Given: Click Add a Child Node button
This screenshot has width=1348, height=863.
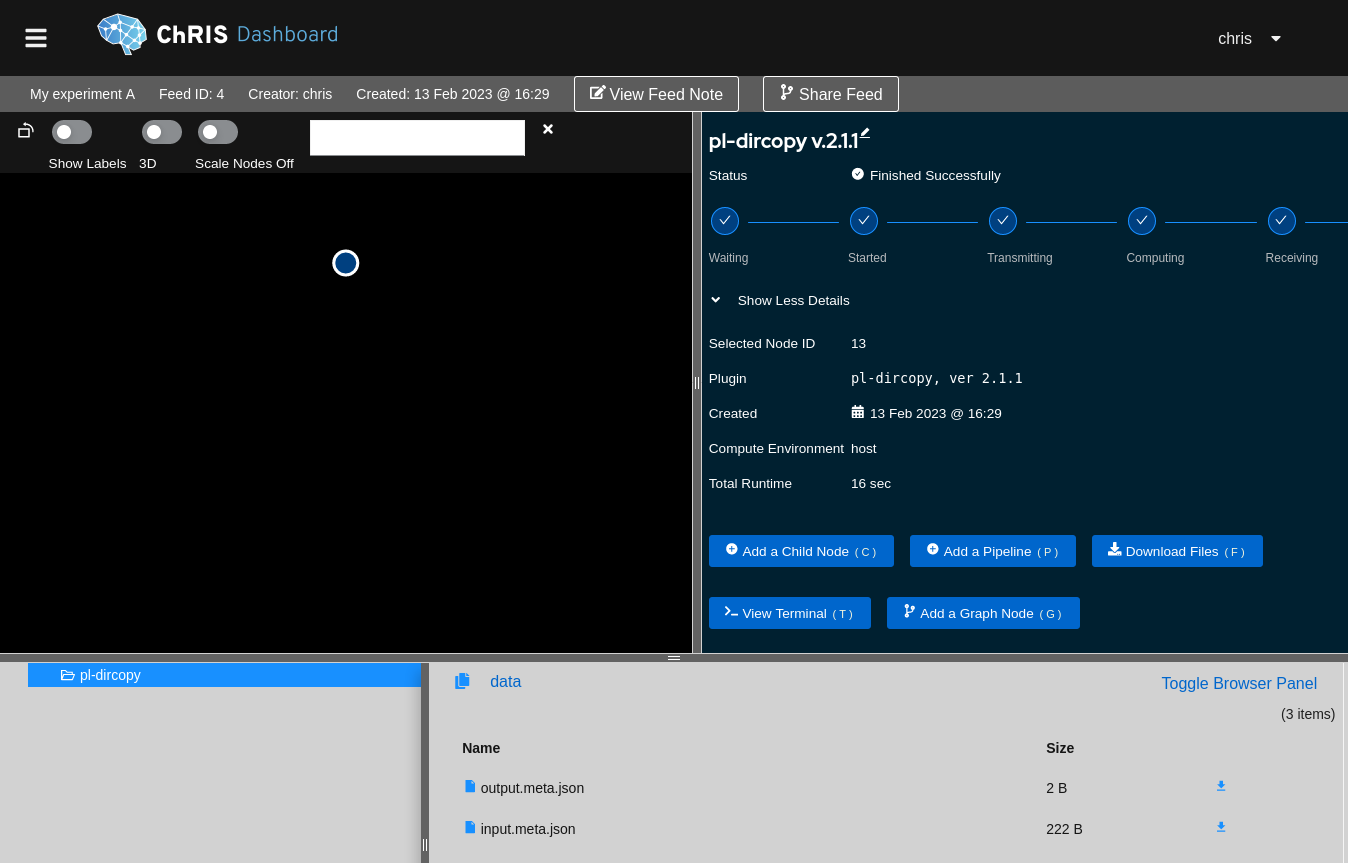Looking at the screenshot, I should (x=801, y=551).
